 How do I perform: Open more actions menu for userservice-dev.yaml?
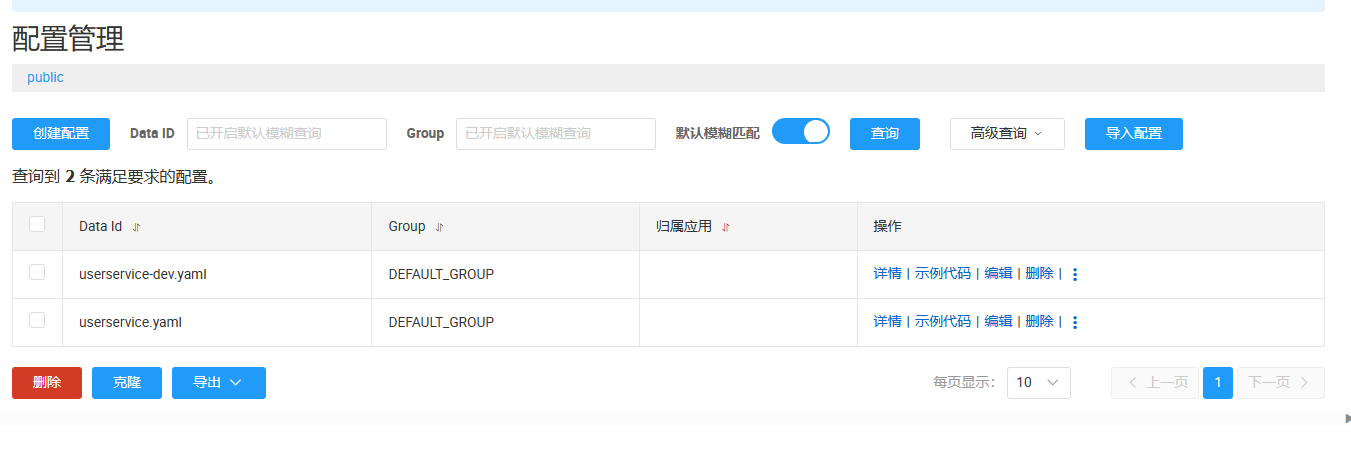[x=1075, y=274]
